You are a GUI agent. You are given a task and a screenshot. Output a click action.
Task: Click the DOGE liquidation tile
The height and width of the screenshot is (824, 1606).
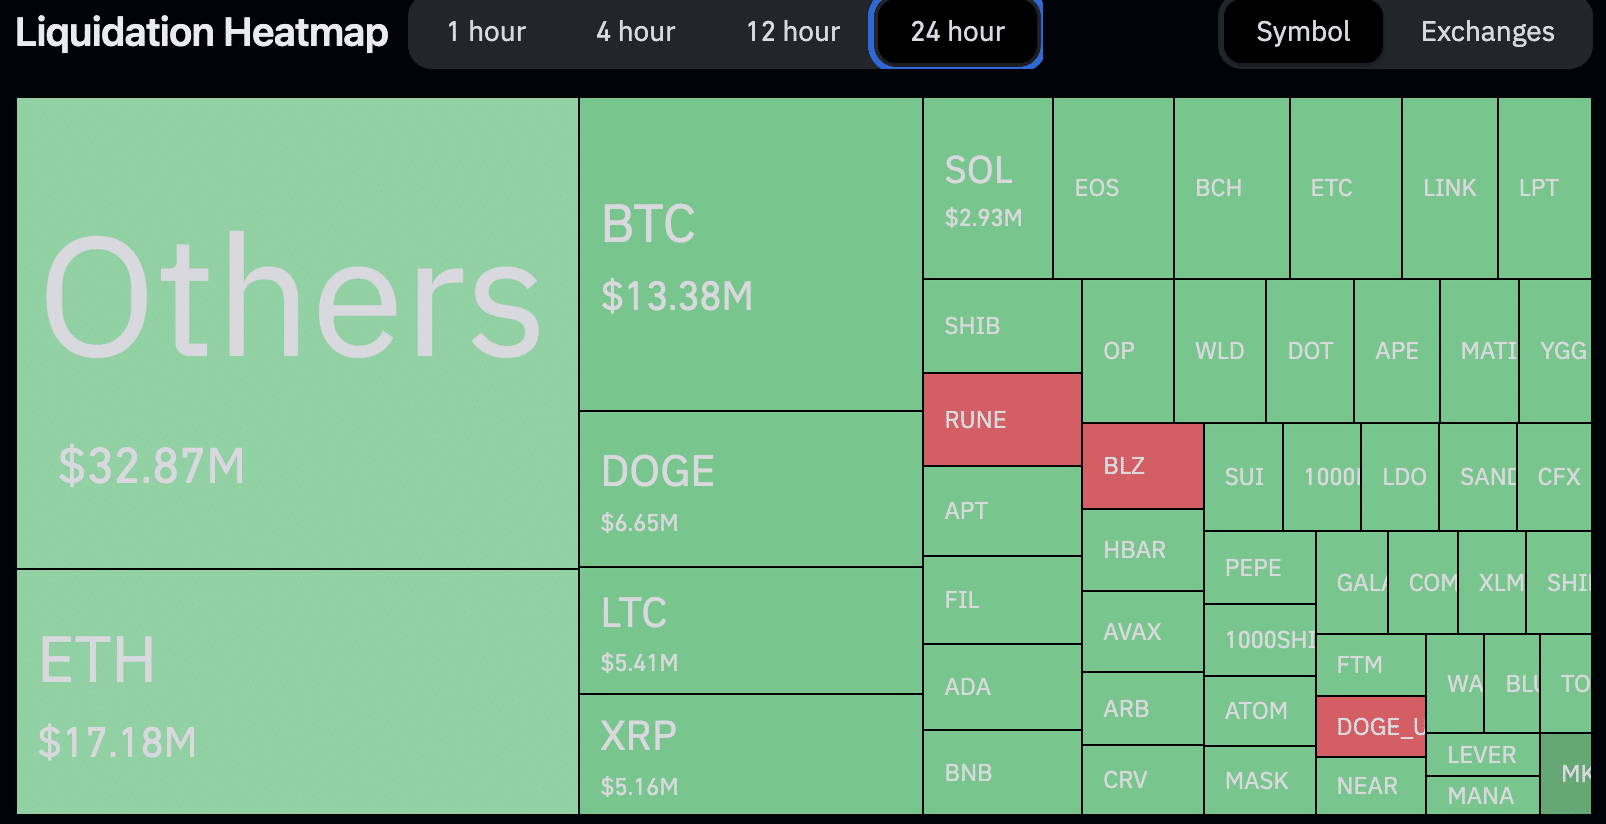[x=750, y=490]
